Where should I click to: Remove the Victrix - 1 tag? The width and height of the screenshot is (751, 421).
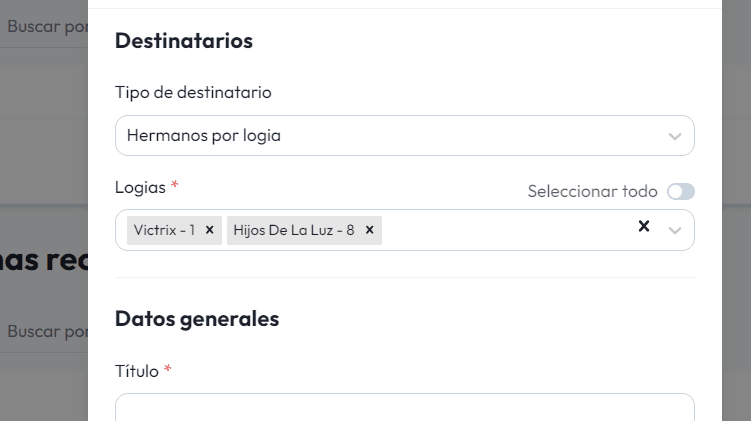209,230
